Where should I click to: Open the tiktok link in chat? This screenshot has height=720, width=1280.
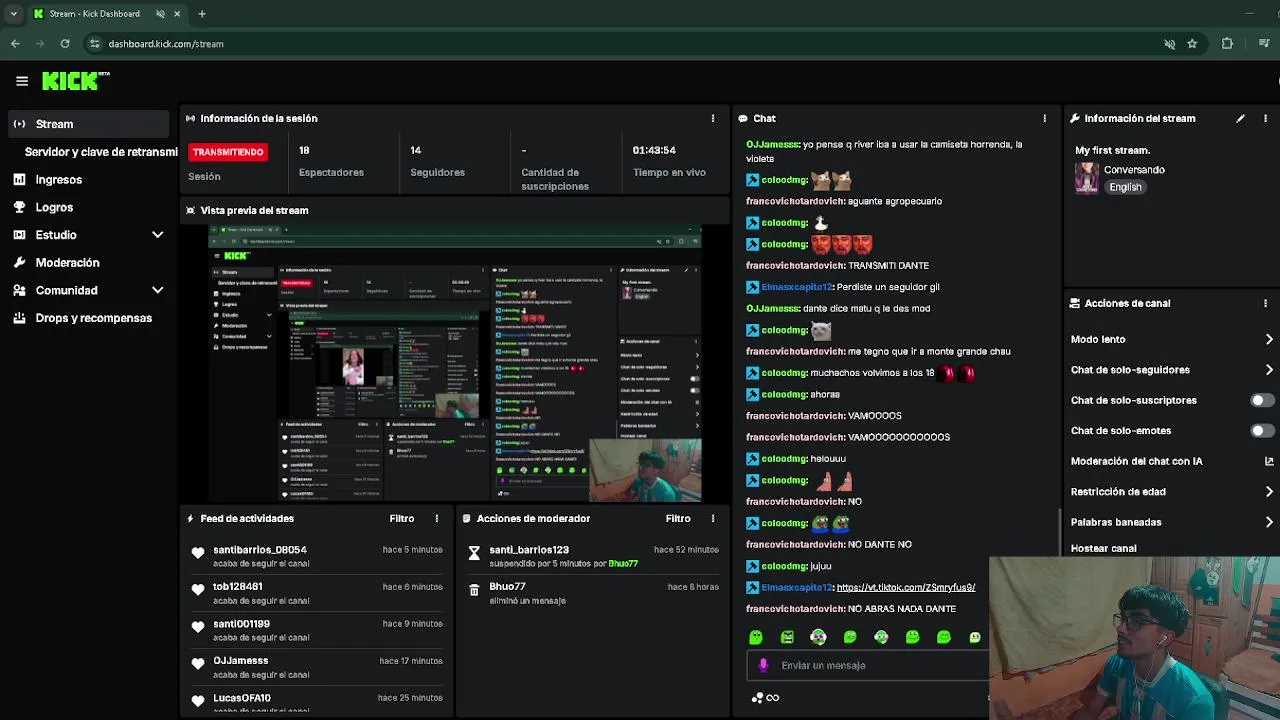tap(905, 587)
